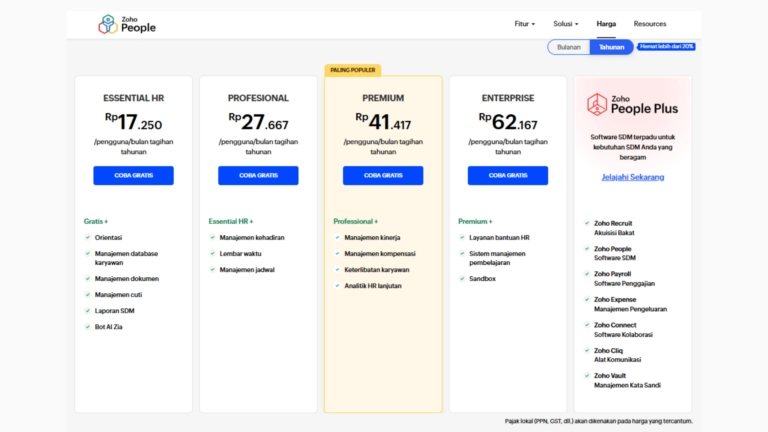This screenshot has height=432, width=768.
Task: Click Coba Gratis under Profesional plan
Action: click(x=258, y=175)
